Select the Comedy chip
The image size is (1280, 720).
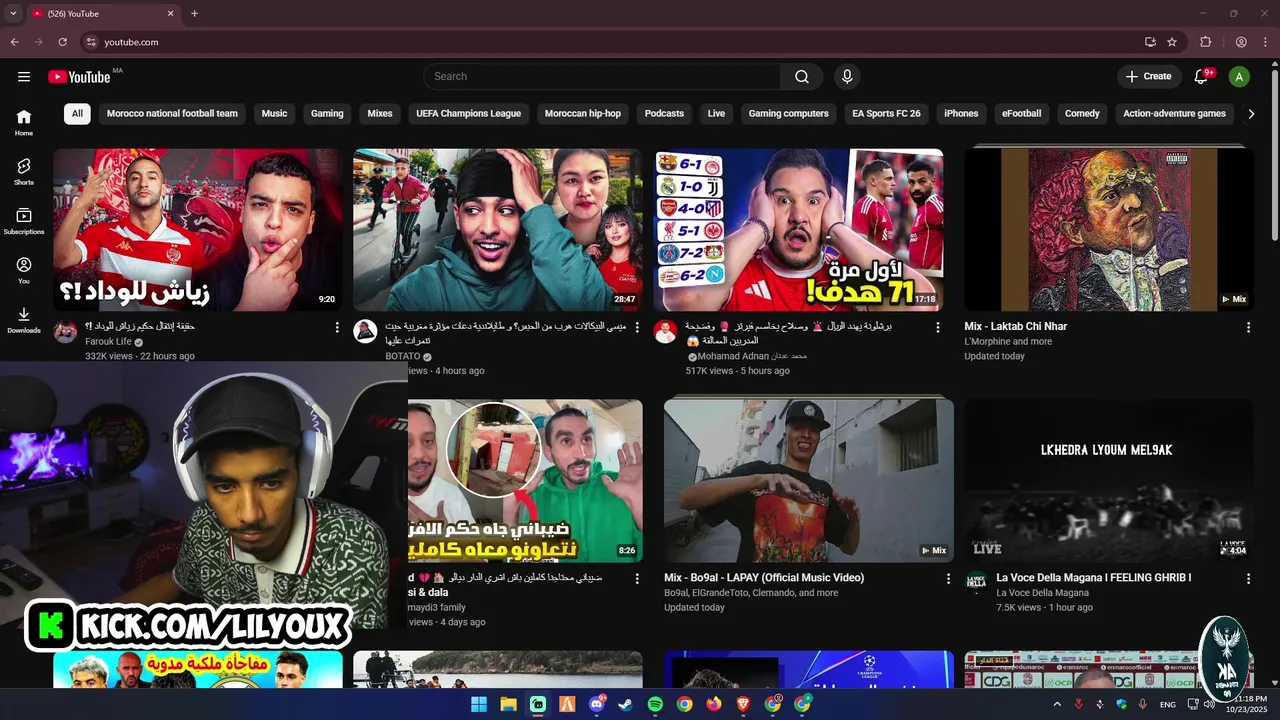1082,114
